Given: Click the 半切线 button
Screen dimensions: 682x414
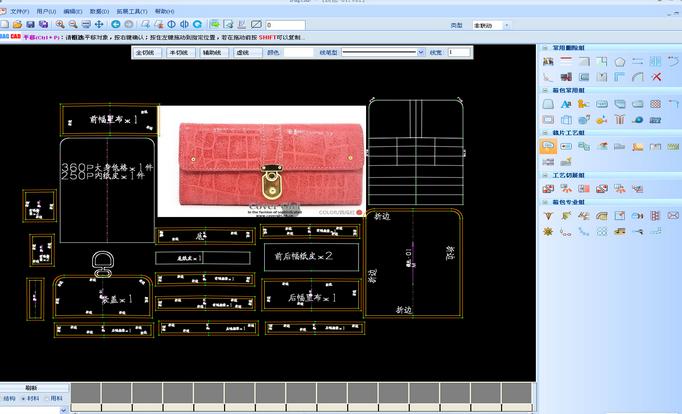Looking at the screenshot, I should [180, 53].
